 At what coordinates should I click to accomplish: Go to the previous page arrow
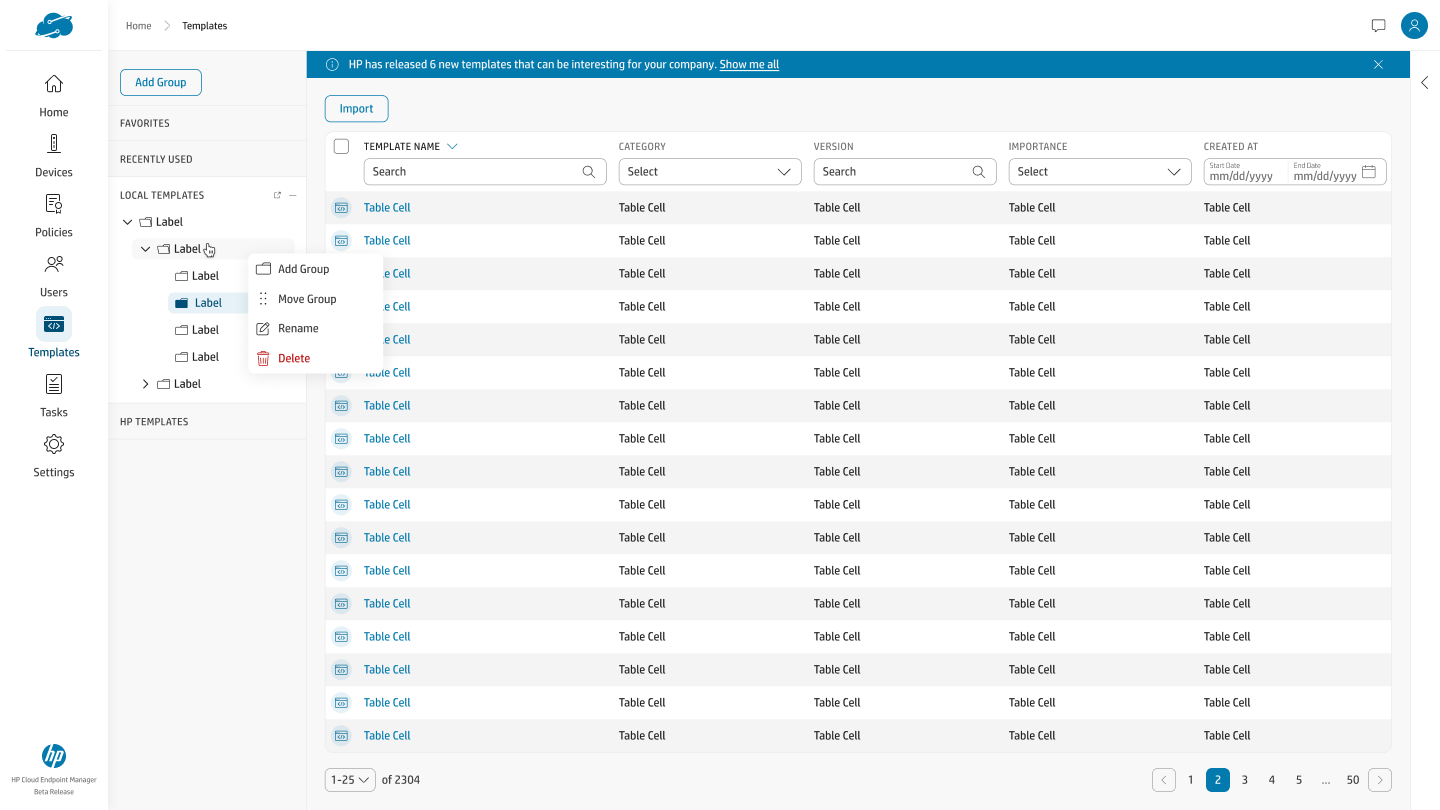coord(1164,780)
